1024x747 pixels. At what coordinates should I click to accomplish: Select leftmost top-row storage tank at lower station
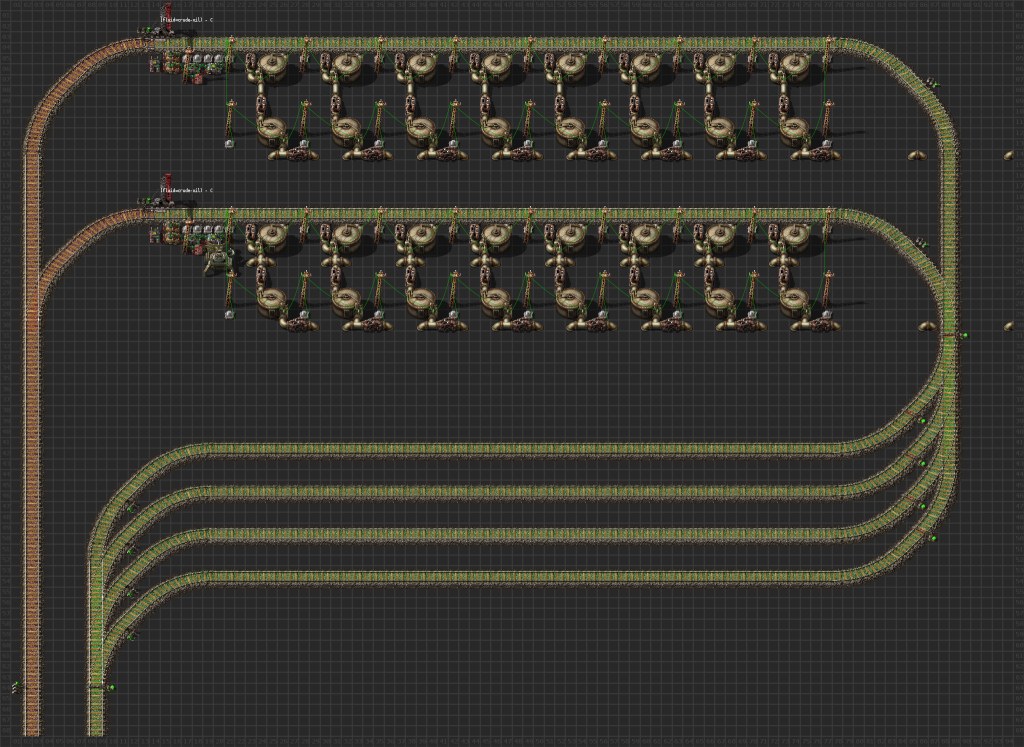pos(272,238)
